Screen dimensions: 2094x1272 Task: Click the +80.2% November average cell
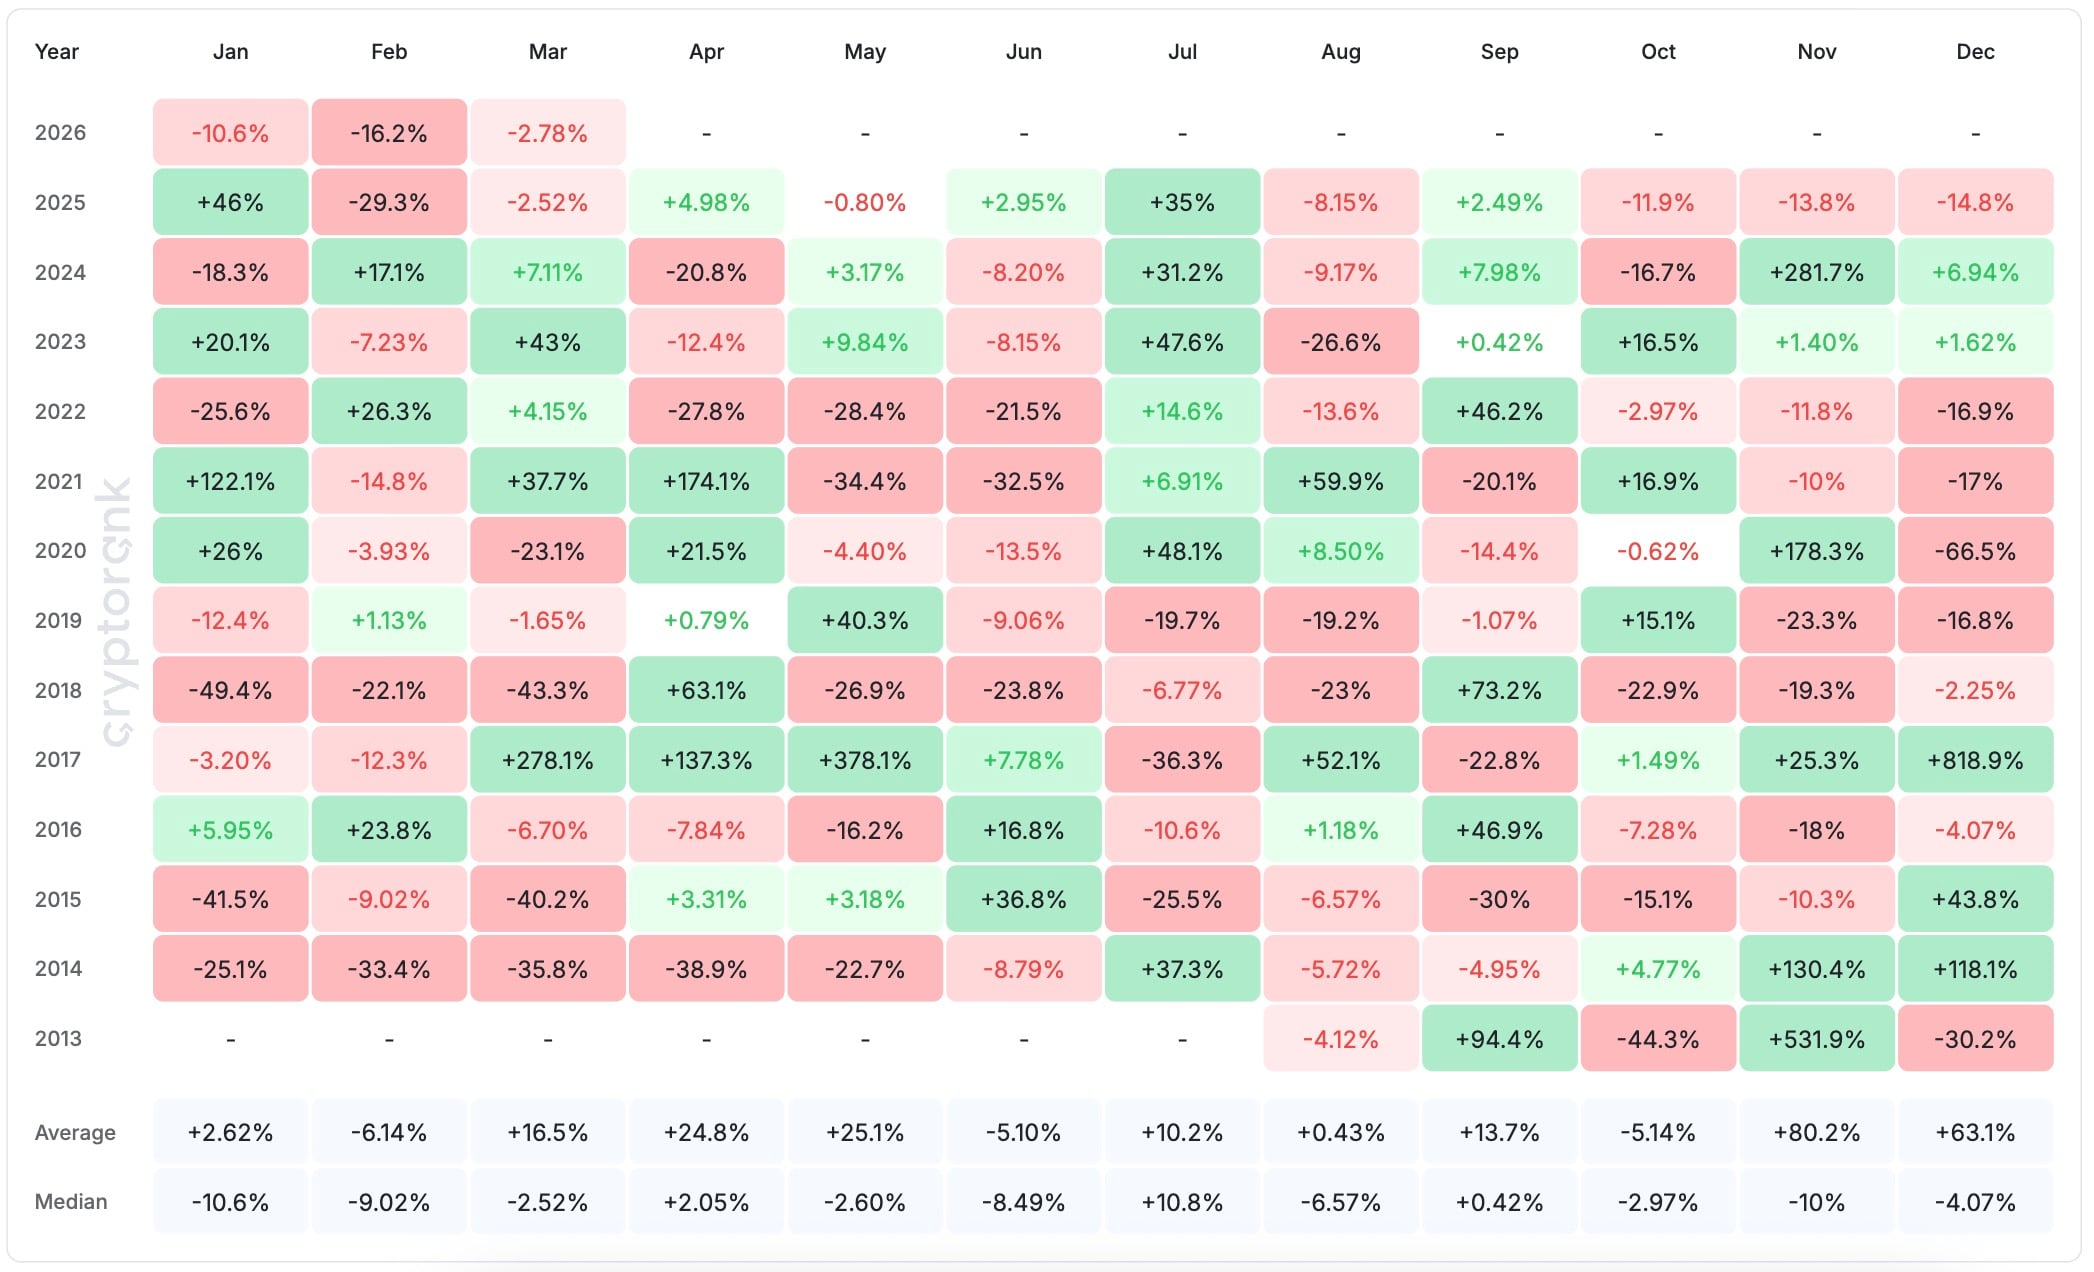(x=1816, y=1133)
